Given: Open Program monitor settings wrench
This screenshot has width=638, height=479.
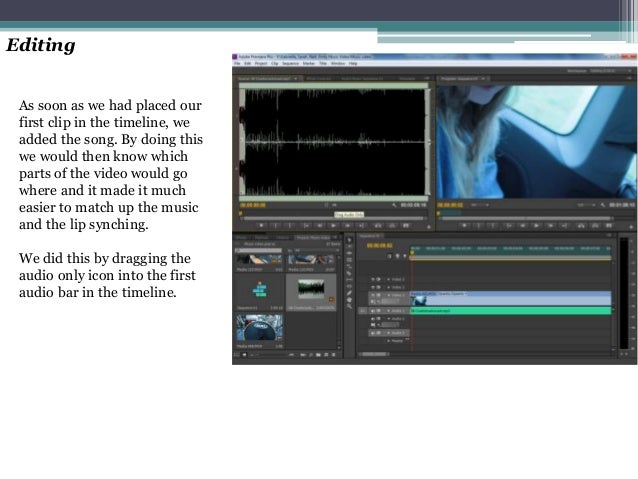Looking at the screenshot, I should 603,205.
